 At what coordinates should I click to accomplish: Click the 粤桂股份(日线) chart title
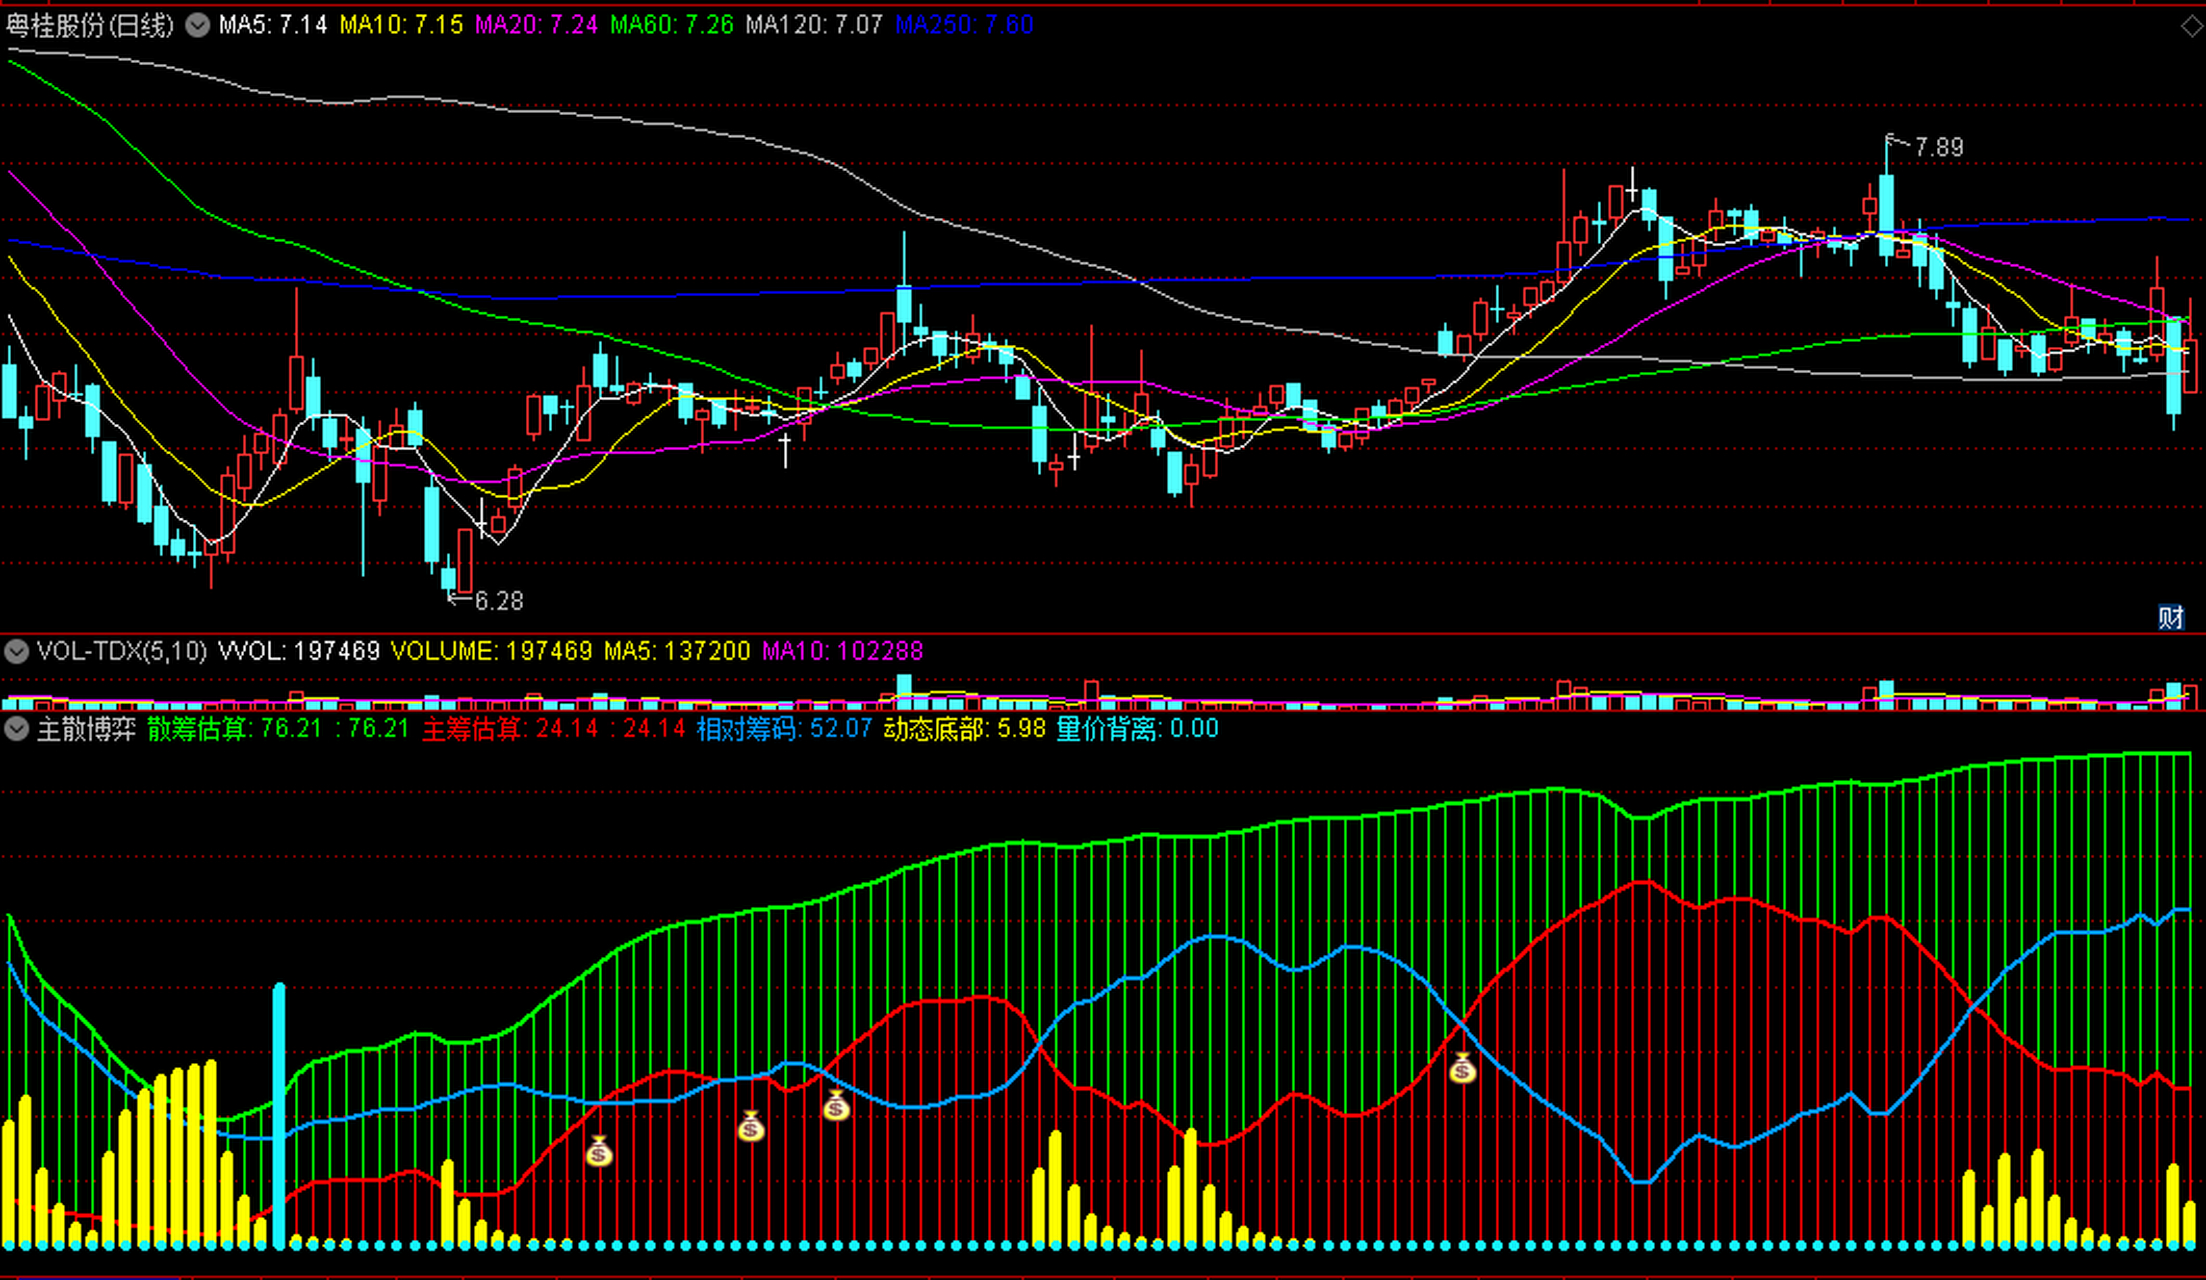(x=90, y=25)
